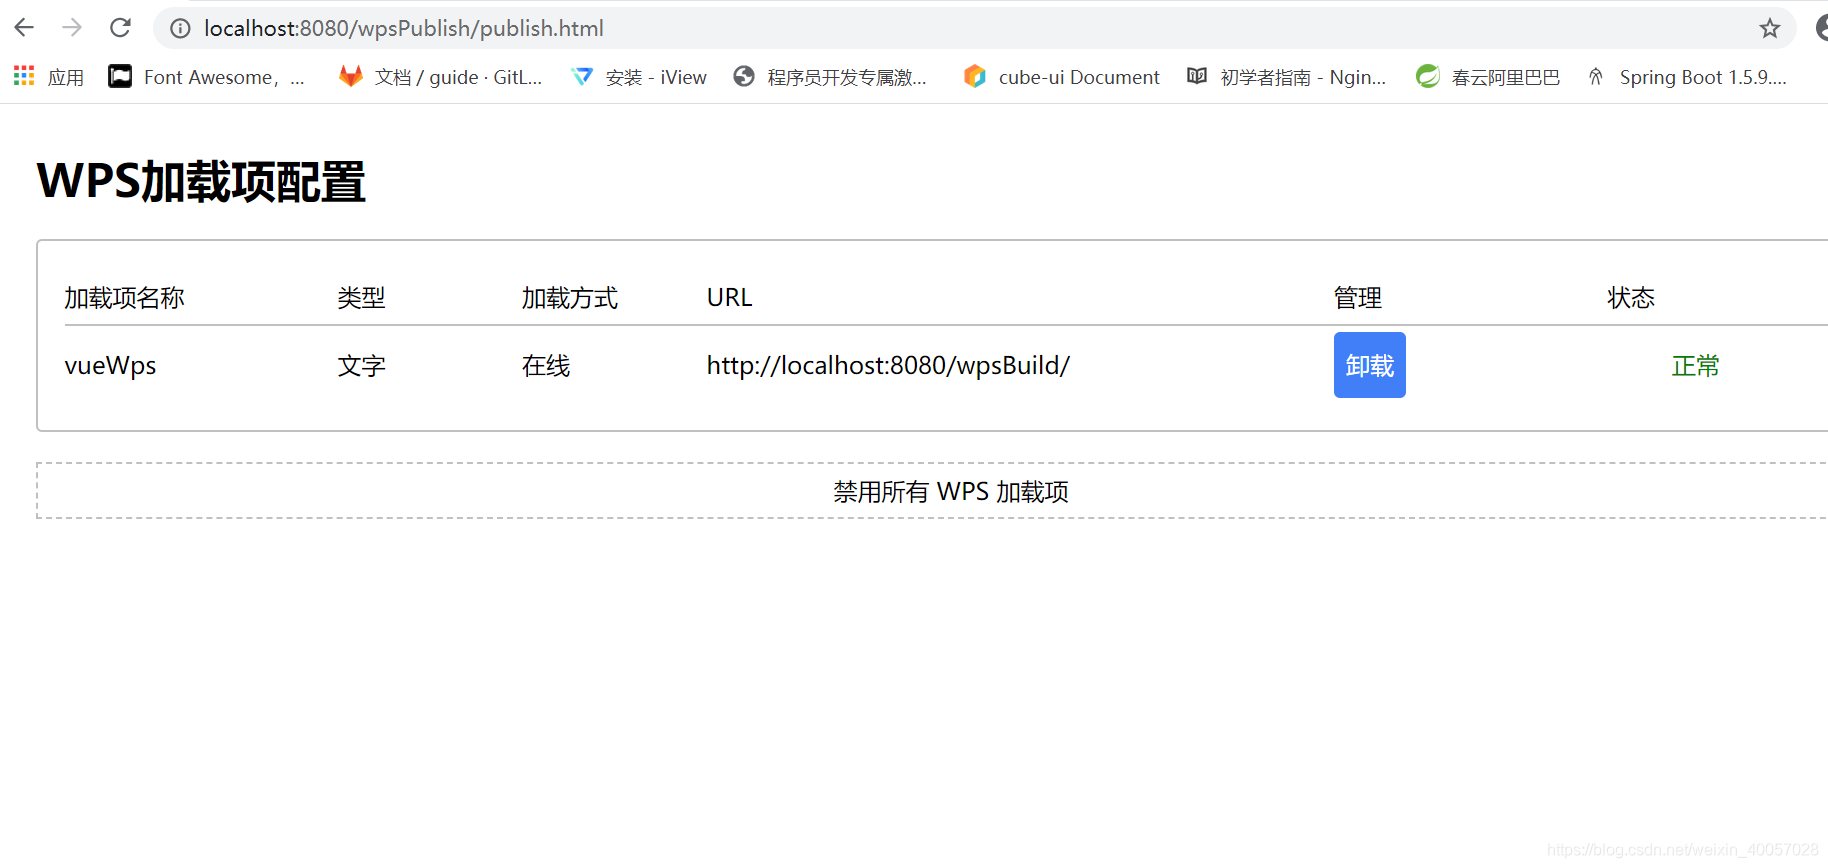The height and width of the screenshot is (868, 1828).
Task: Click the WPS加载项配置 page heading
Action: [x=202, y=182]
